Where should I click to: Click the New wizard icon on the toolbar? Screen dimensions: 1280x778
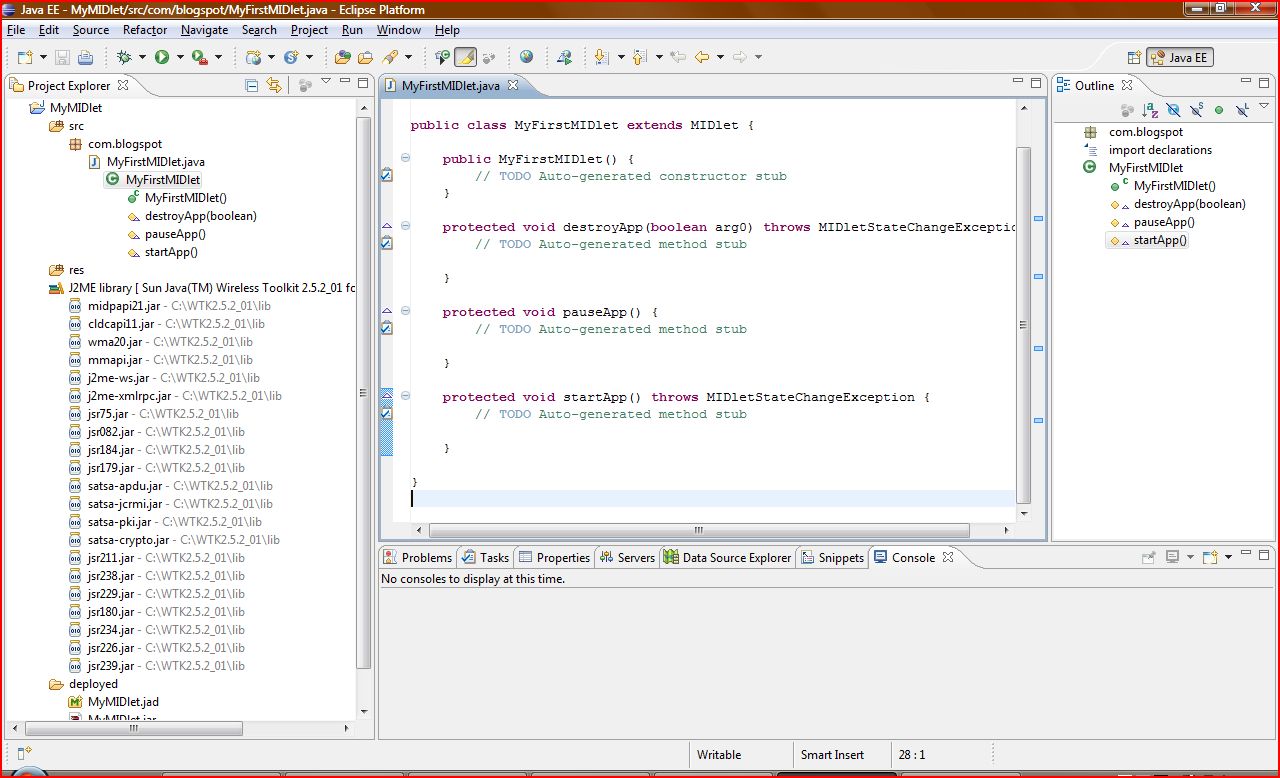tap(24, 57)
